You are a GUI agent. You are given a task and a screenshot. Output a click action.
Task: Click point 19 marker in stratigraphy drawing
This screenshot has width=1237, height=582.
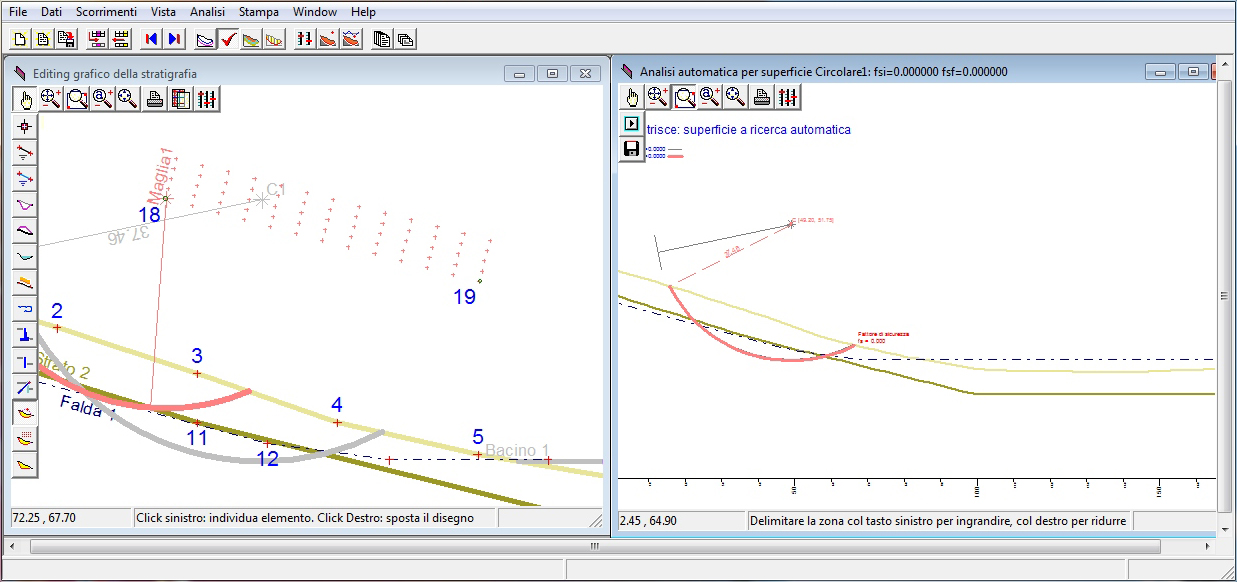(x=480, y=281)
